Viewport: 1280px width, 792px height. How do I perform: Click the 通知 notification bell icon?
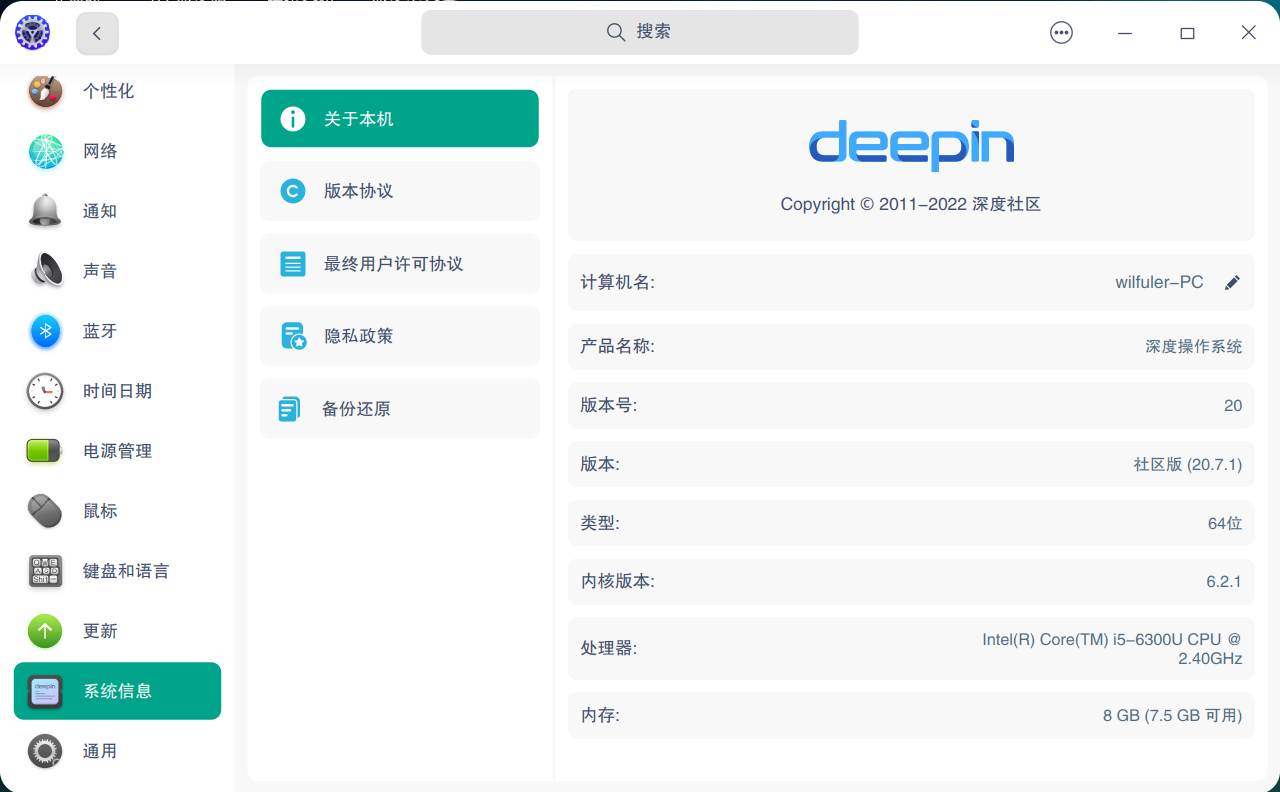tap(44, 211)
